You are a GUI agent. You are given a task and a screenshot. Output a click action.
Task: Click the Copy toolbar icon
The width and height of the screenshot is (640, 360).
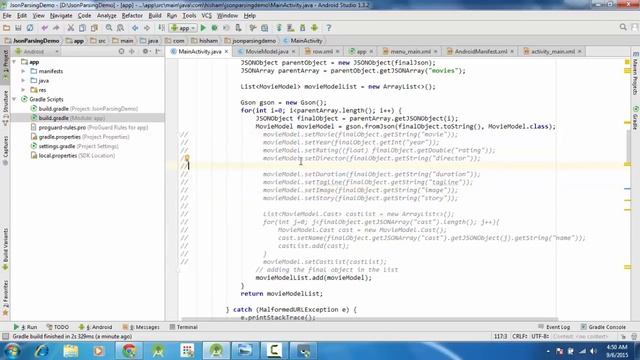(82, 28)
